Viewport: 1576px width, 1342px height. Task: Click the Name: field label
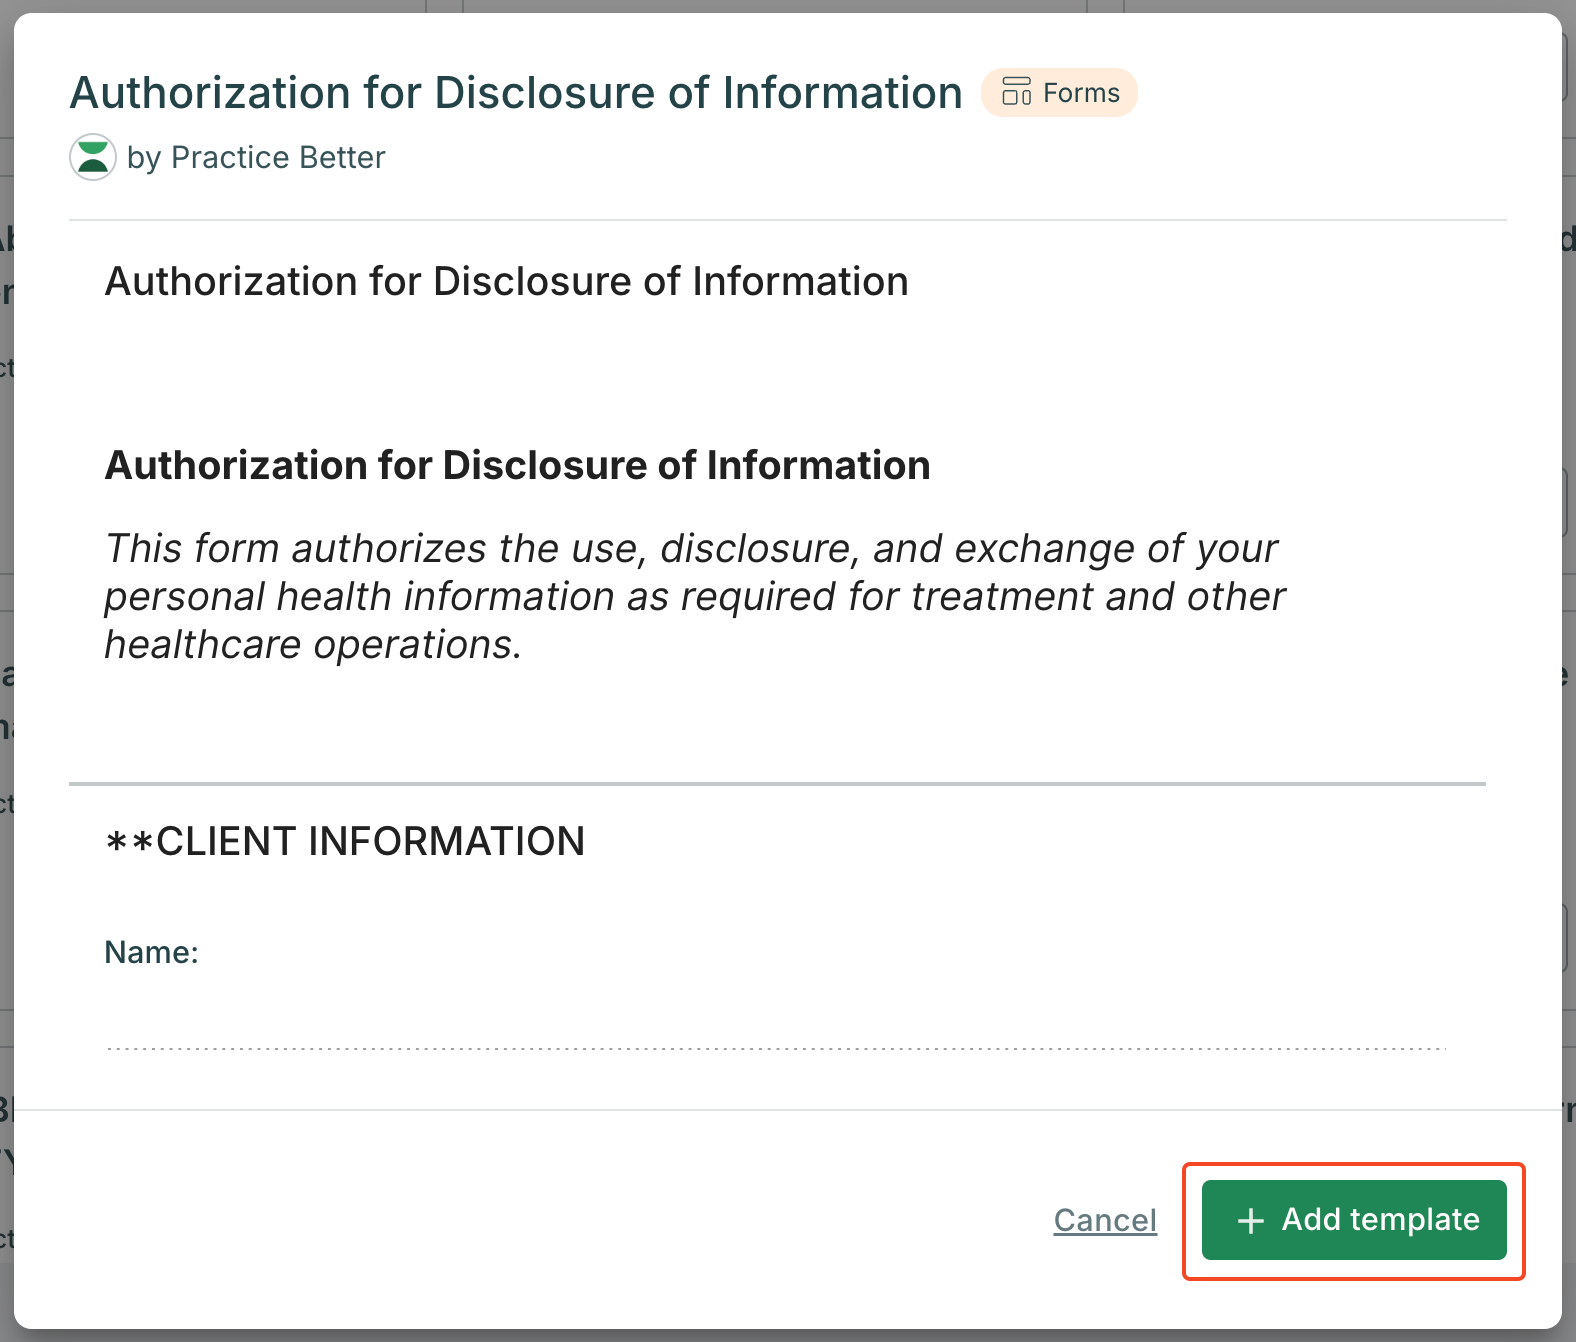(152, 952)
